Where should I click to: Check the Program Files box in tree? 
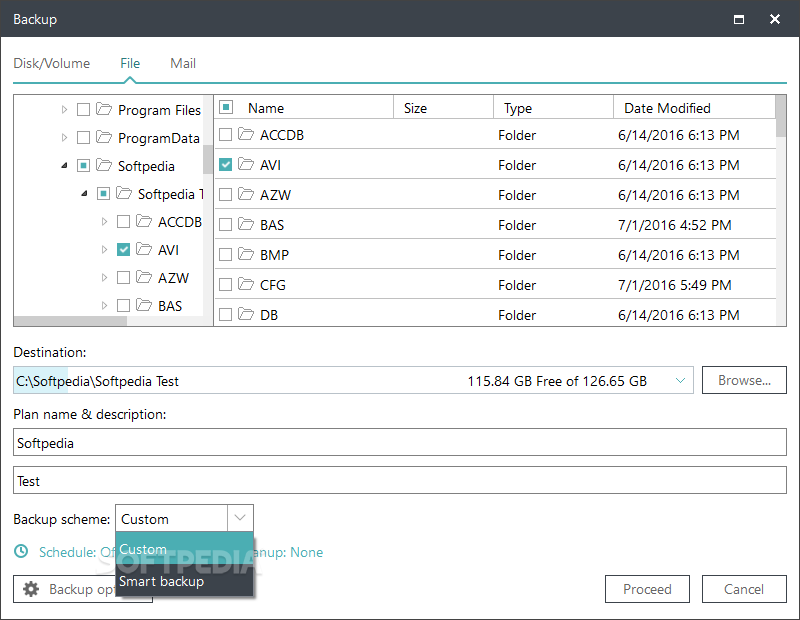tap(83, 110)
